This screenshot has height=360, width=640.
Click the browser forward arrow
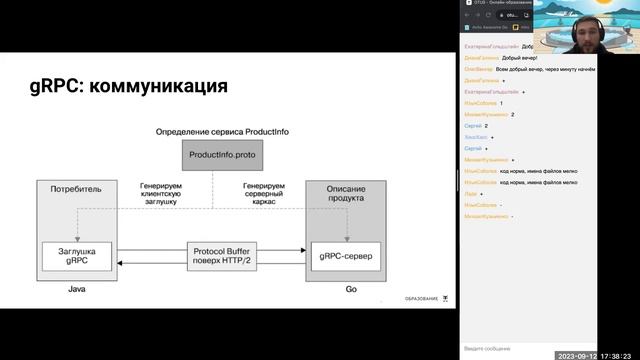pyautogui.click(x=478, y=15)
